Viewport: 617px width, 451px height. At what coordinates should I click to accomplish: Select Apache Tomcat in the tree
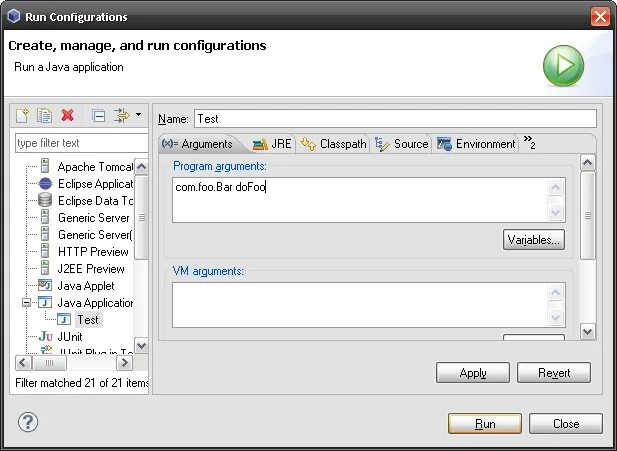point(95,167)
